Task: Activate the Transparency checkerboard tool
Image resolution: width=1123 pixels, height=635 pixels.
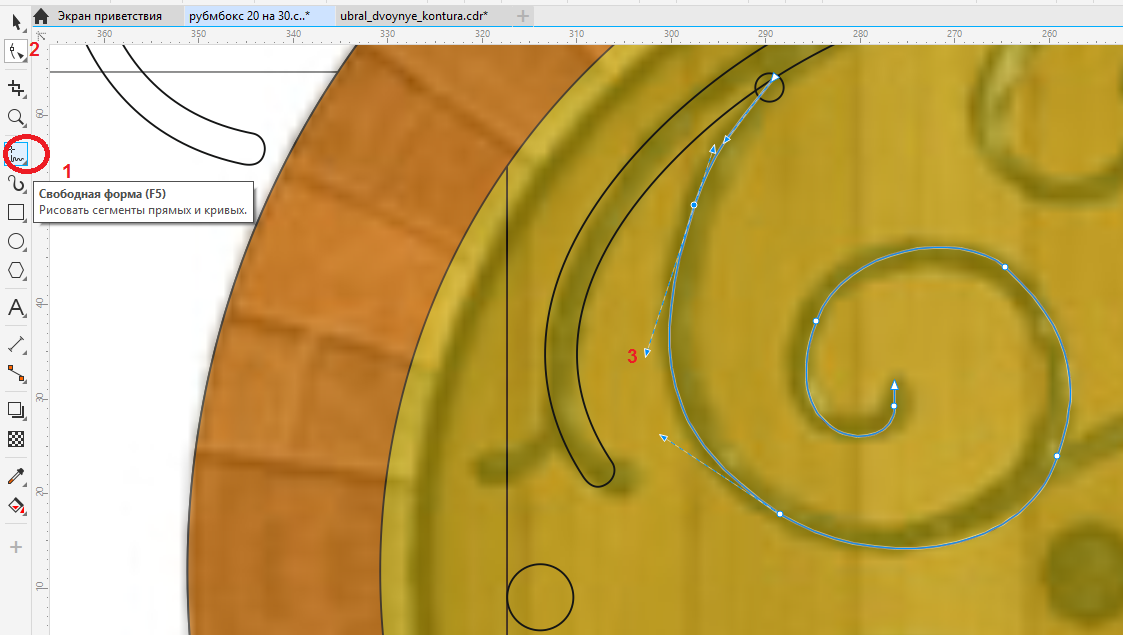Action: 16,439
